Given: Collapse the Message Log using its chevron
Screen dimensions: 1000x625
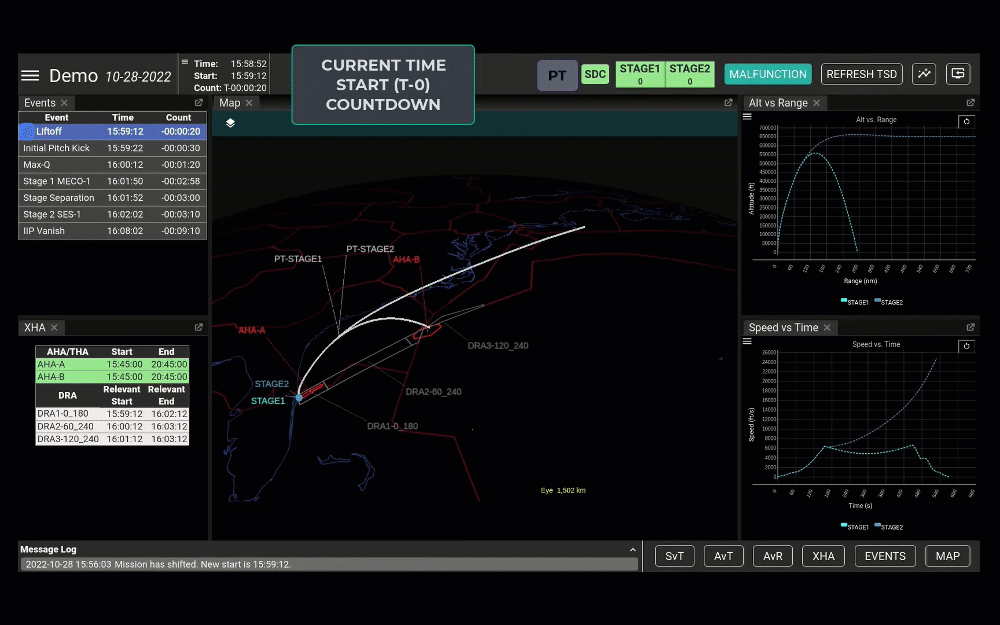Looking at the screenshot, I should pos(632,549).
